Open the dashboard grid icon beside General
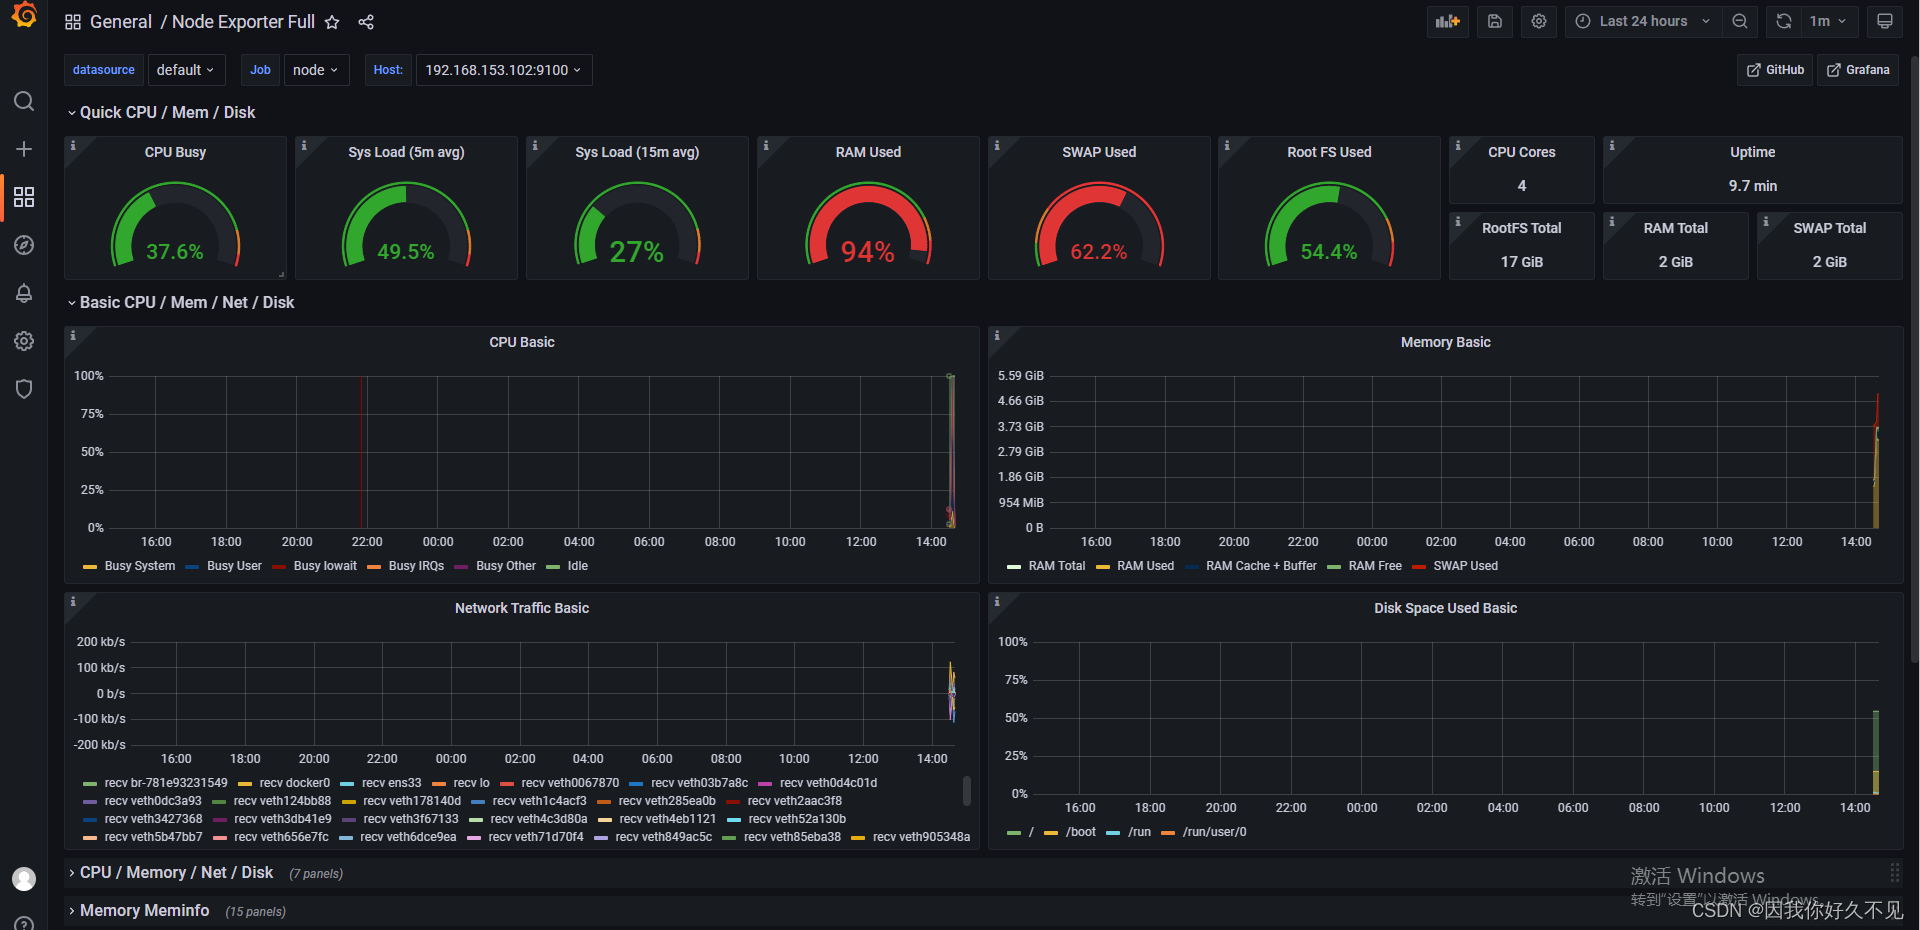This screenshot has width=1920, height=930. tap(73, 22)
